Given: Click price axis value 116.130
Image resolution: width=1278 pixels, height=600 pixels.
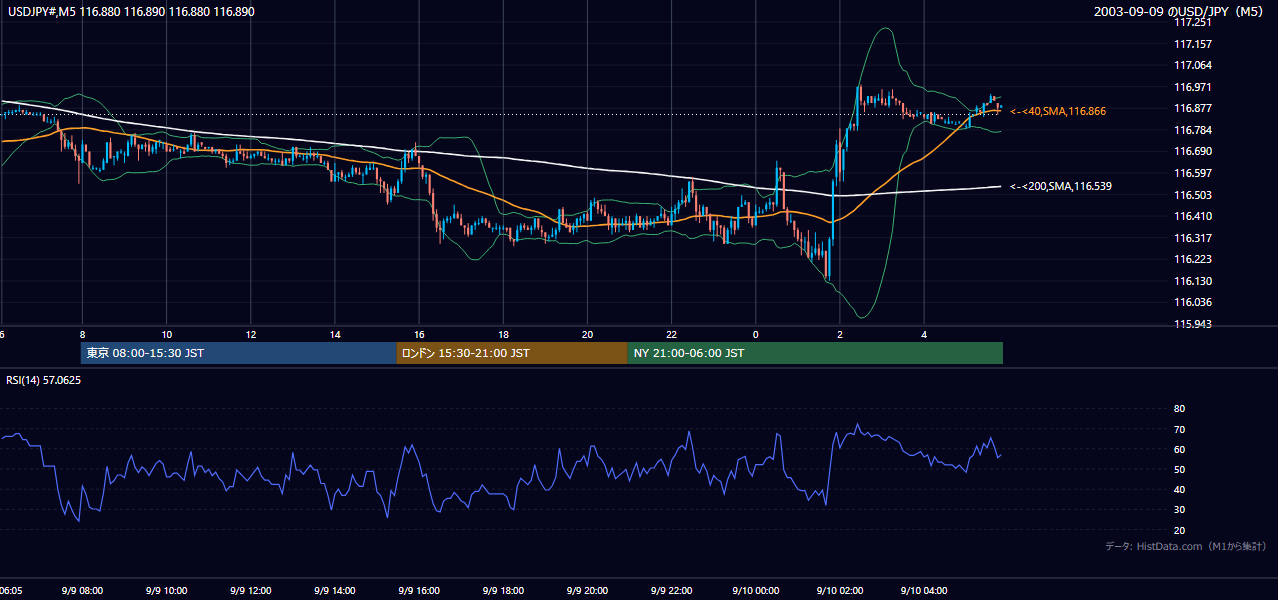Looking at the screenshot, I should [1192, 281].
